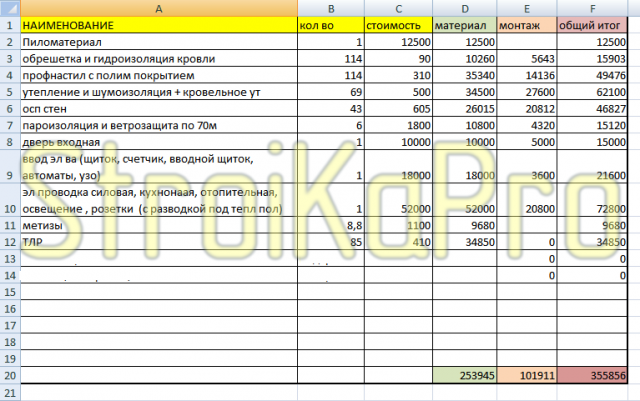
Task: Click material cell with value 10260
Action: pyautogui.click(x=464, y=59)
